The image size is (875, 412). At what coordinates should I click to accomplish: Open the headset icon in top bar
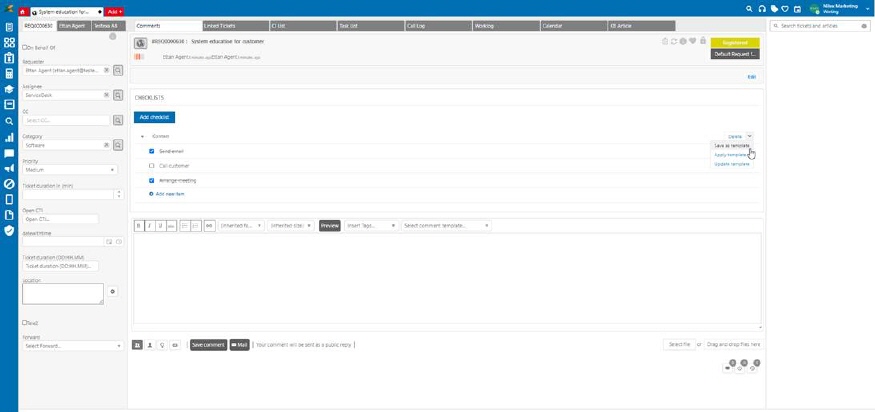click(x=761, y=9)
